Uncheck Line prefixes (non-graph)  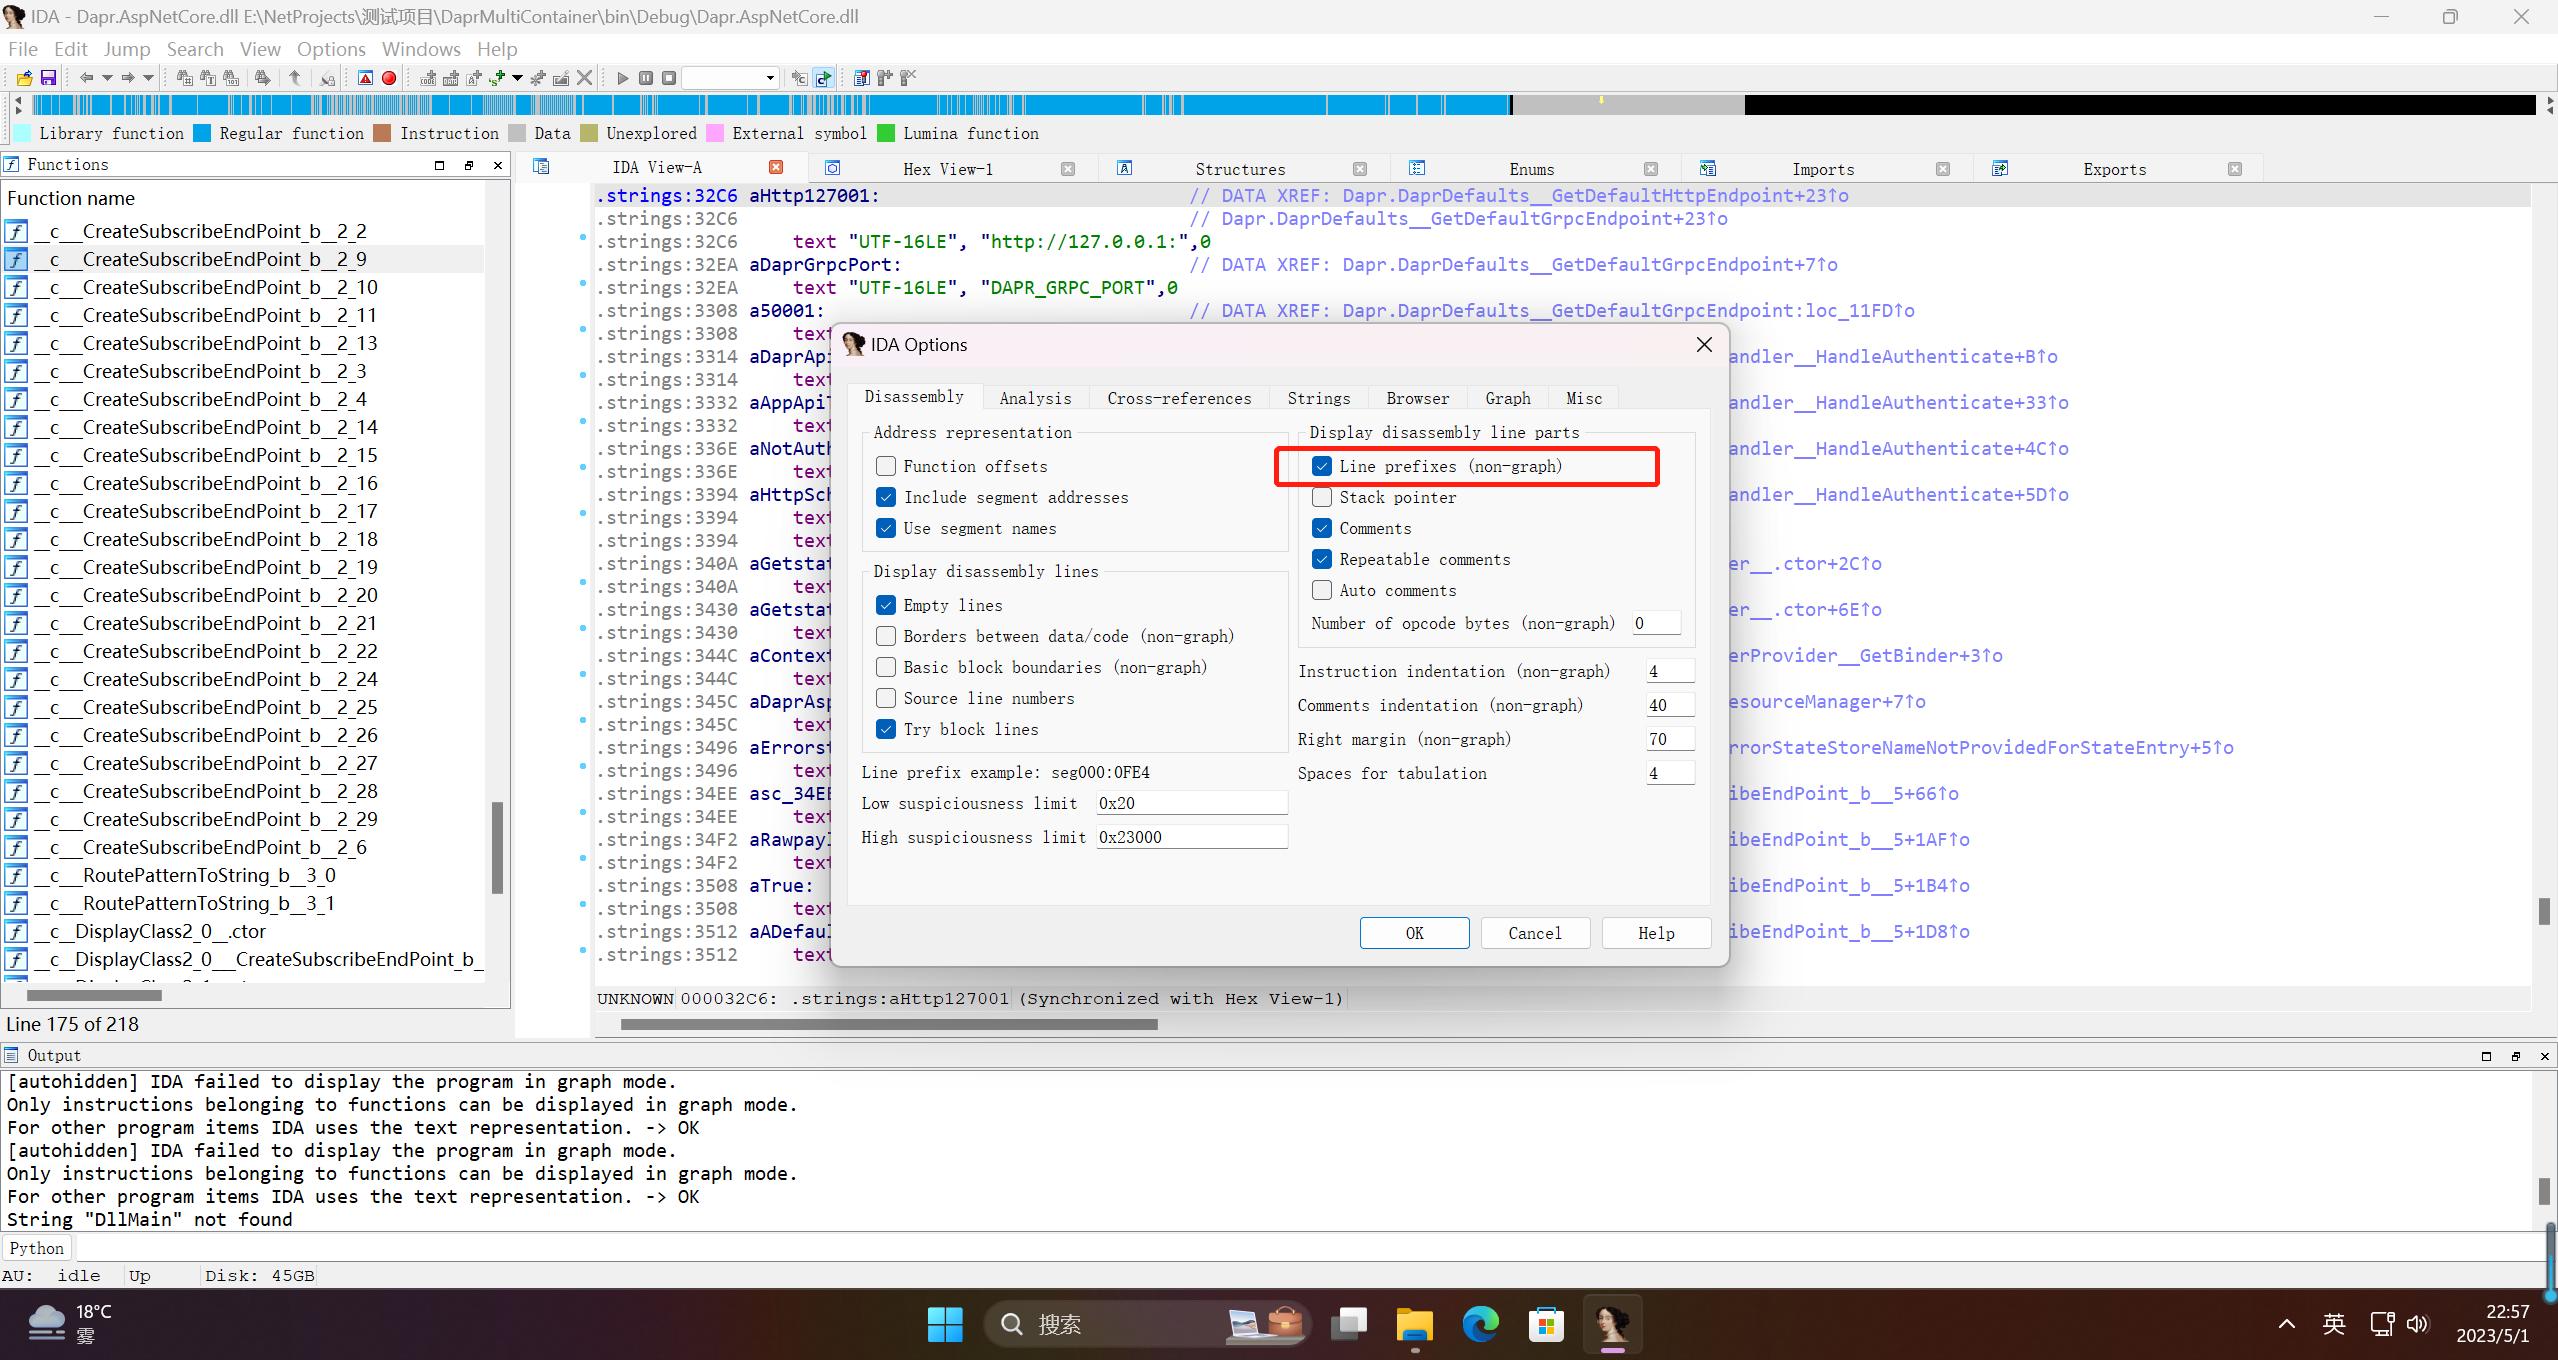click(1322, 467)
